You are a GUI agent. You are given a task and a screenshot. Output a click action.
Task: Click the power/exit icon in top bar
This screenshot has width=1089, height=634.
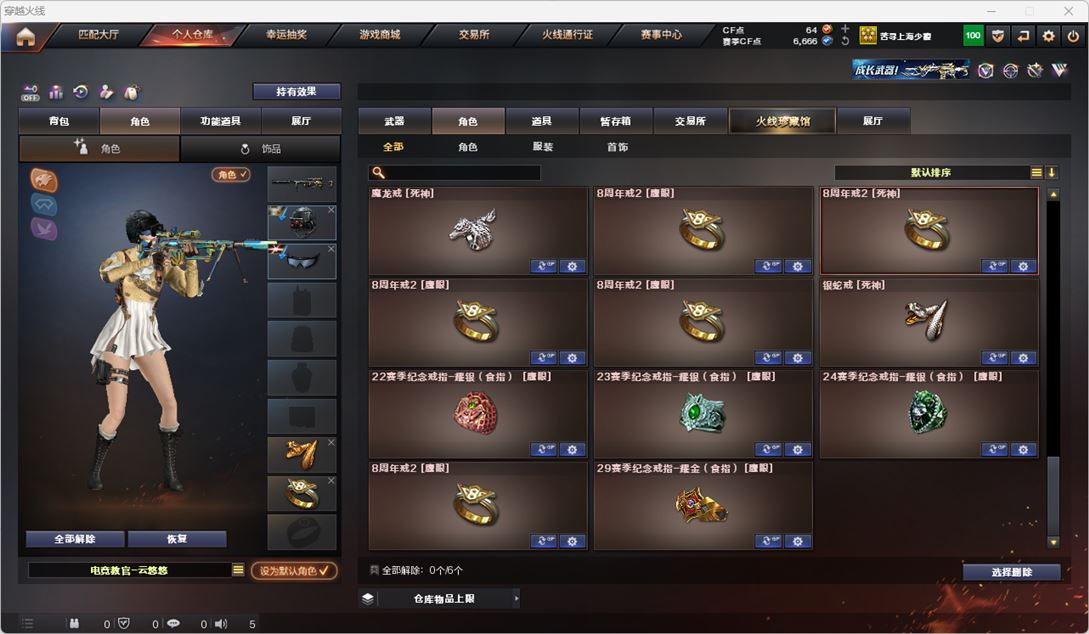pos(1073,35)
